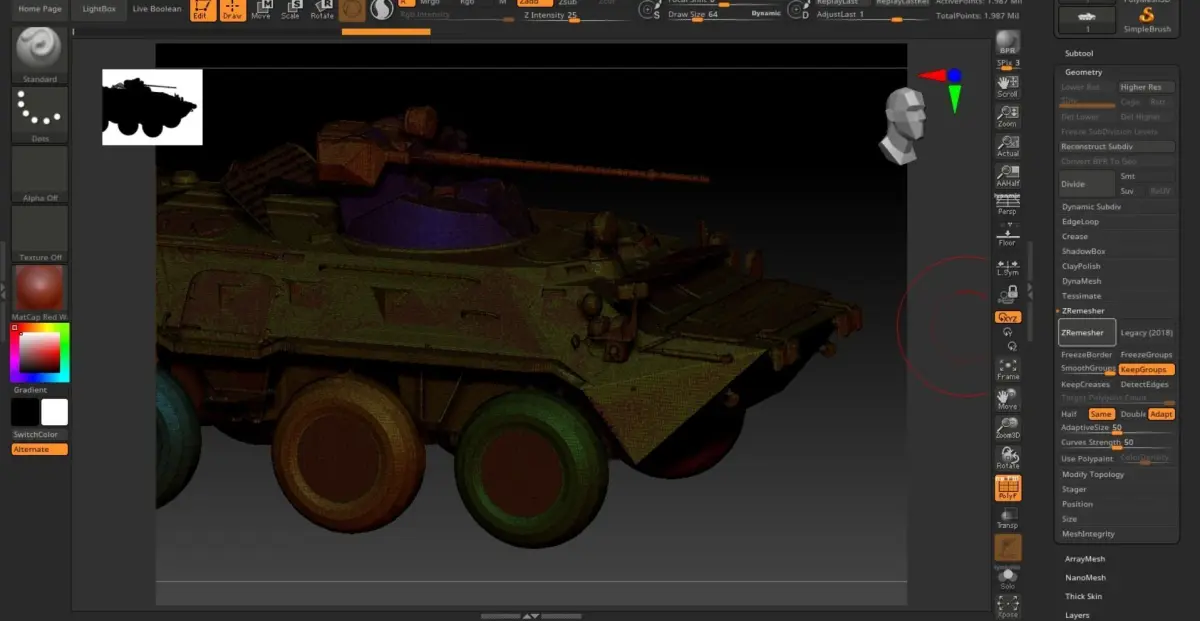Image resolution: width=1200 pixels, height=621 pixels.
Task: Select the Standard brush thumbnail
Action: pyautogui.click(x=40, y=55)
